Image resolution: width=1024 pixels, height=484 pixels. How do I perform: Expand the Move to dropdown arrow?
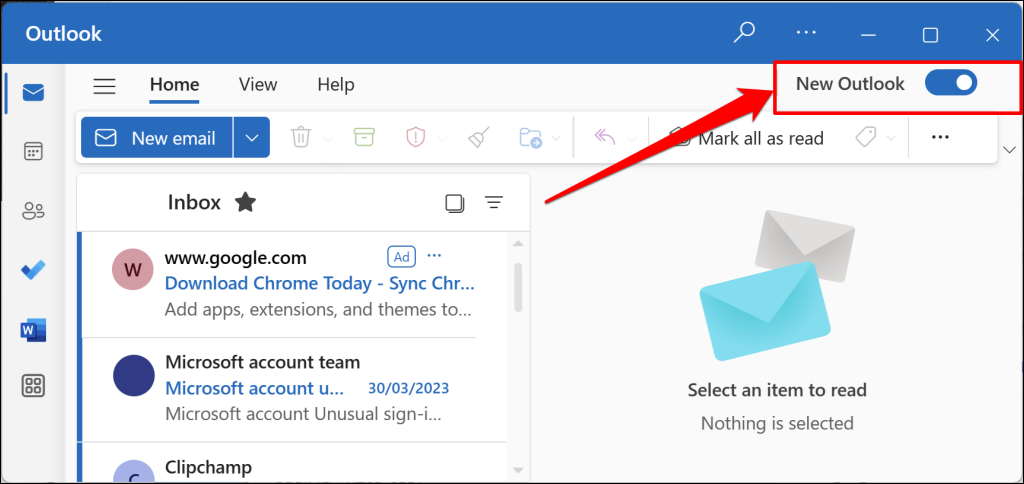point(556,138)
